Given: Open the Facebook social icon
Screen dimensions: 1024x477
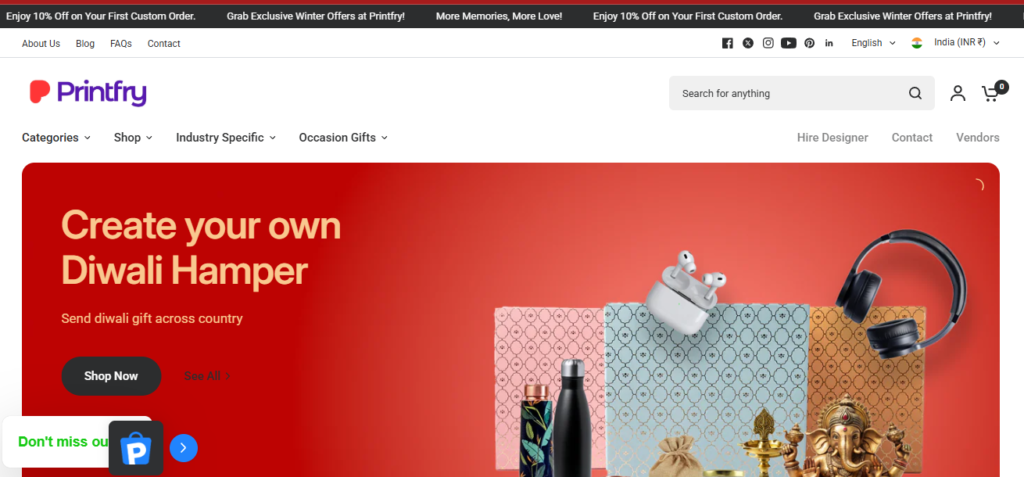Looking at the screenshot, I should click(728, 43).
